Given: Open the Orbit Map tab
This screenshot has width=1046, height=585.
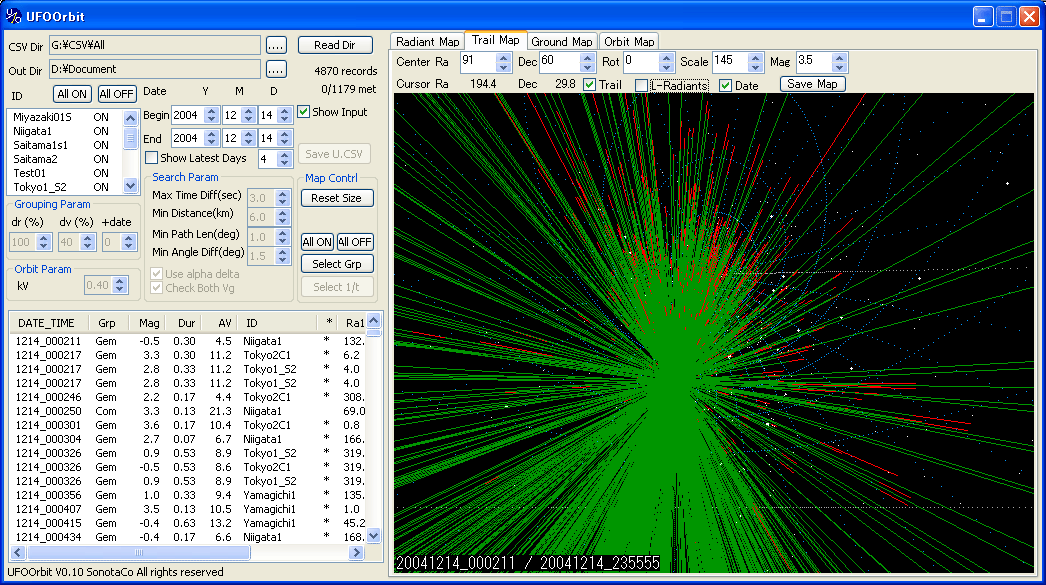Looking at the screenshot, I should click(x=629, y=42).
